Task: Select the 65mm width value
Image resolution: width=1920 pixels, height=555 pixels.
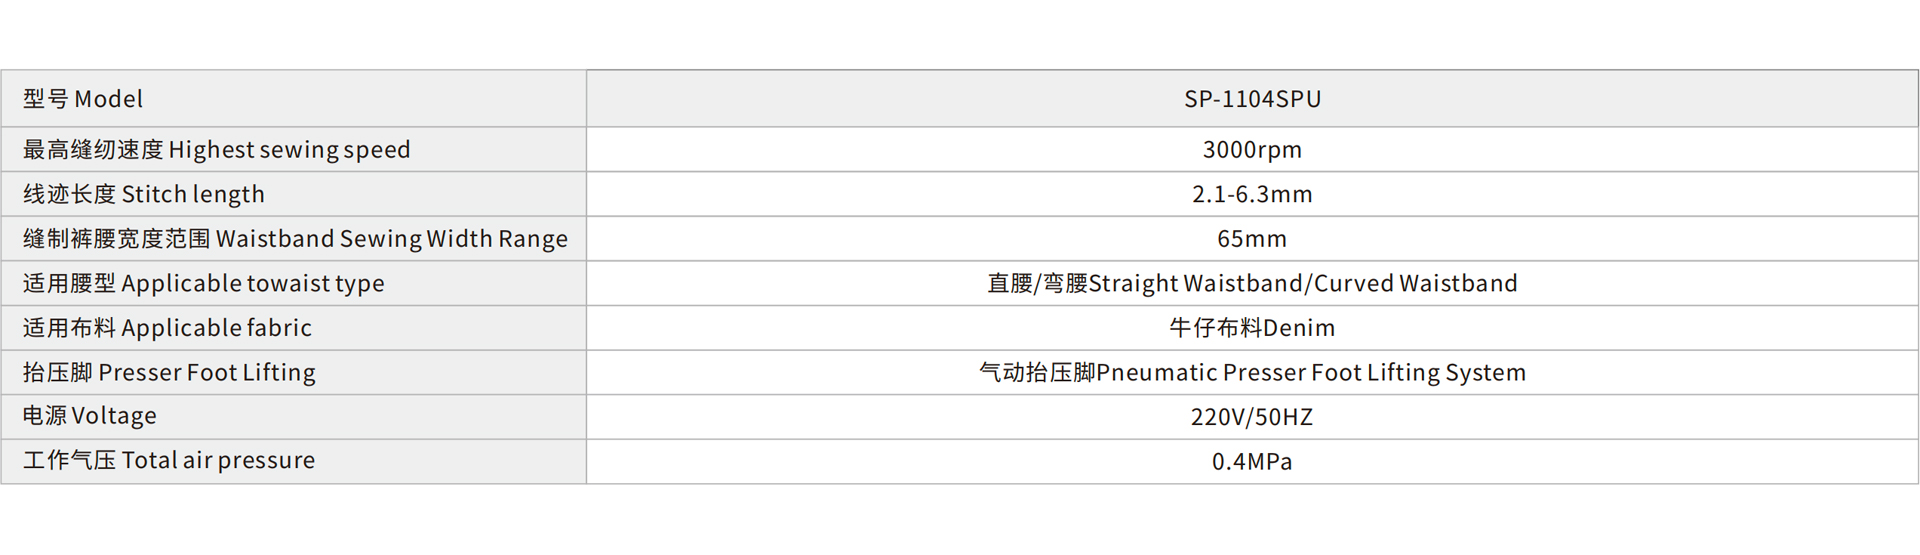Action: pyautogui.click(x=1252, y=239)
